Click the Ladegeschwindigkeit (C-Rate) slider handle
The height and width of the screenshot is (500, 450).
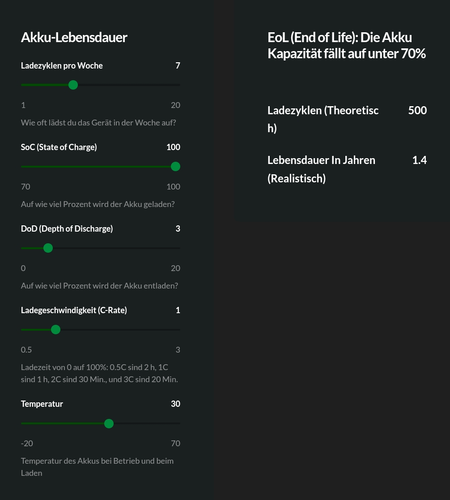(x=56, y=330)
